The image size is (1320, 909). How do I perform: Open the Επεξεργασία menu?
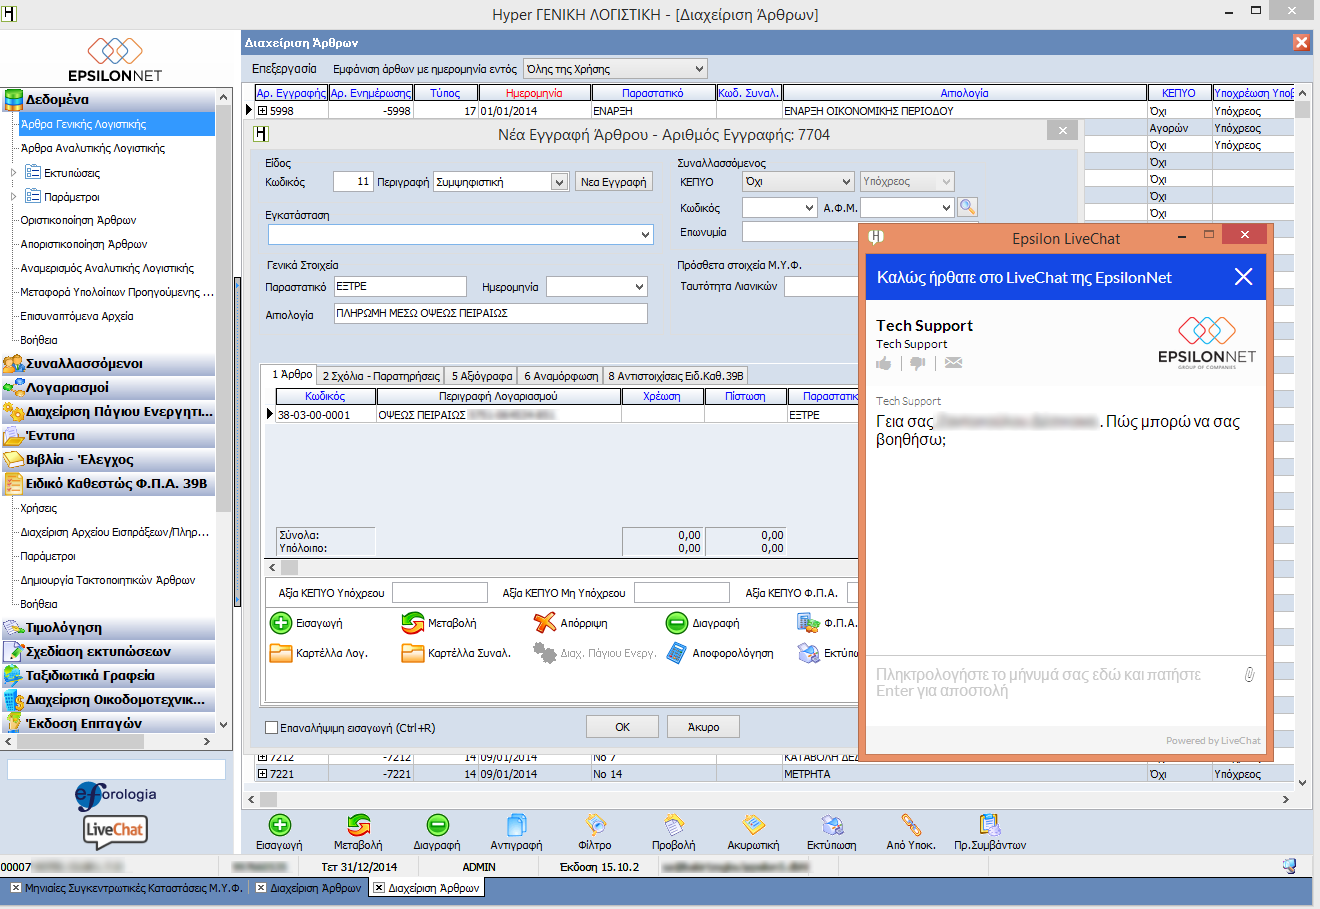pos(284,69)
